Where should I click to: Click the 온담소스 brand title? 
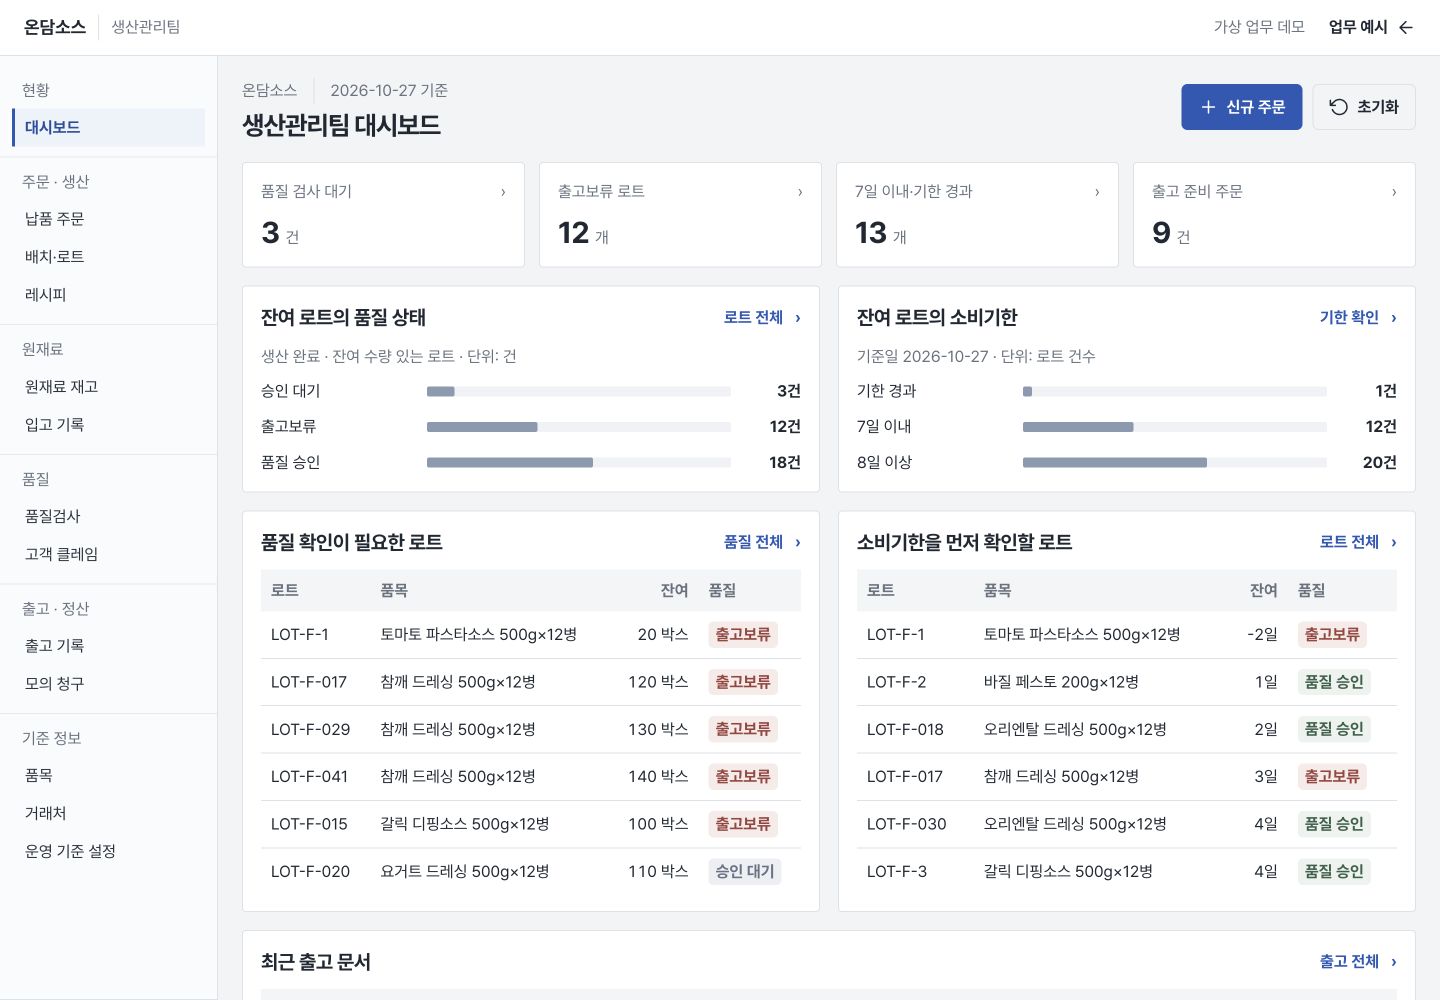(55, 27)
